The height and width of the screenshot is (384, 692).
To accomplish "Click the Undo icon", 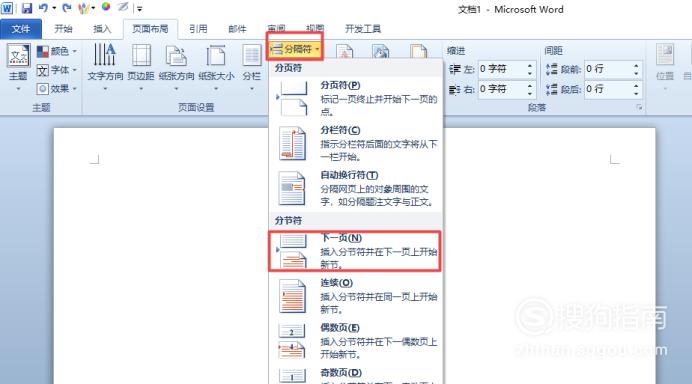I will 44,8.
